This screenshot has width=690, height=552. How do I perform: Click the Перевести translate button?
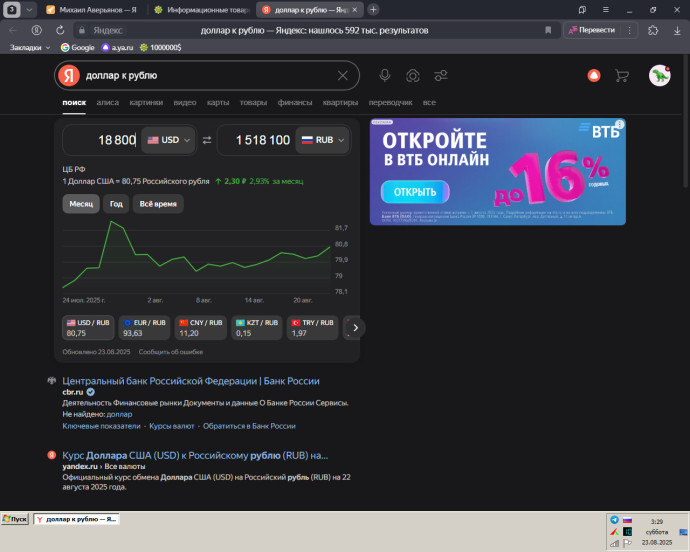(x=592, y=30)
